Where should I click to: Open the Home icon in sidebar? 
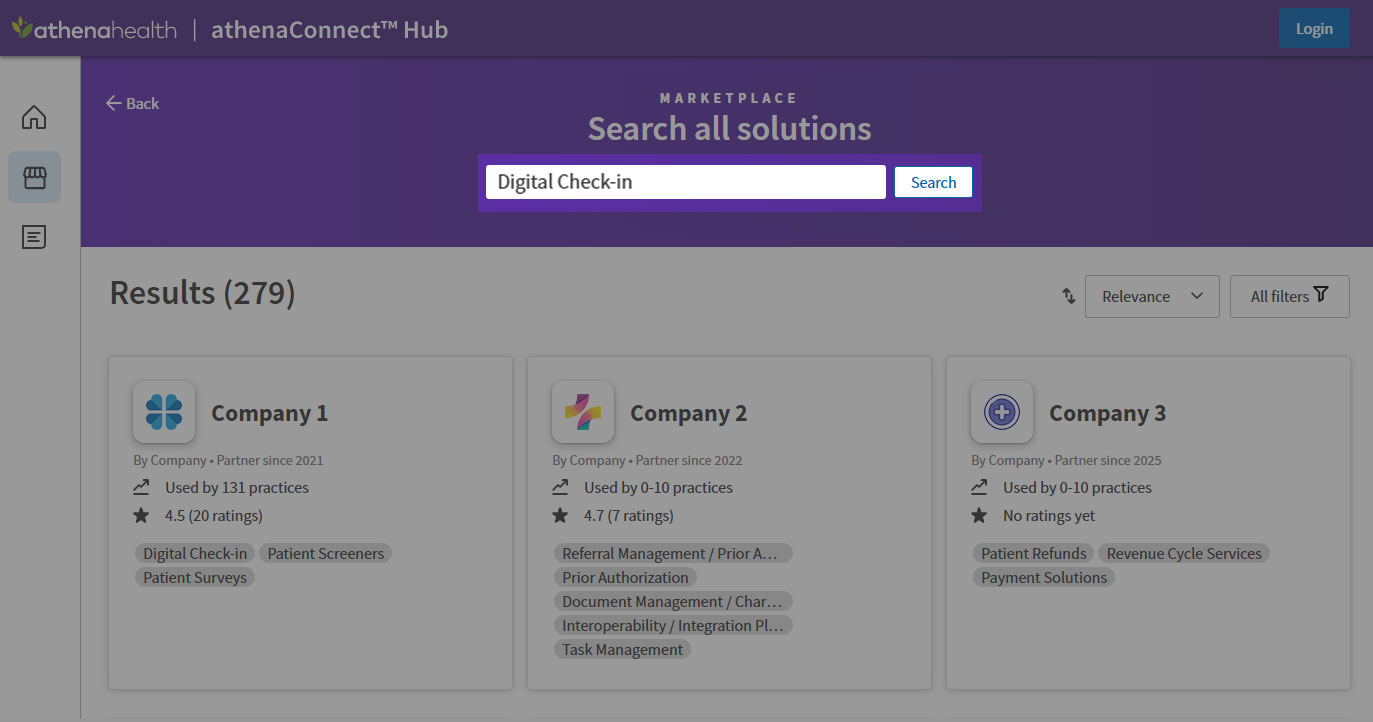pyautogui.click(x=34, y=117)
